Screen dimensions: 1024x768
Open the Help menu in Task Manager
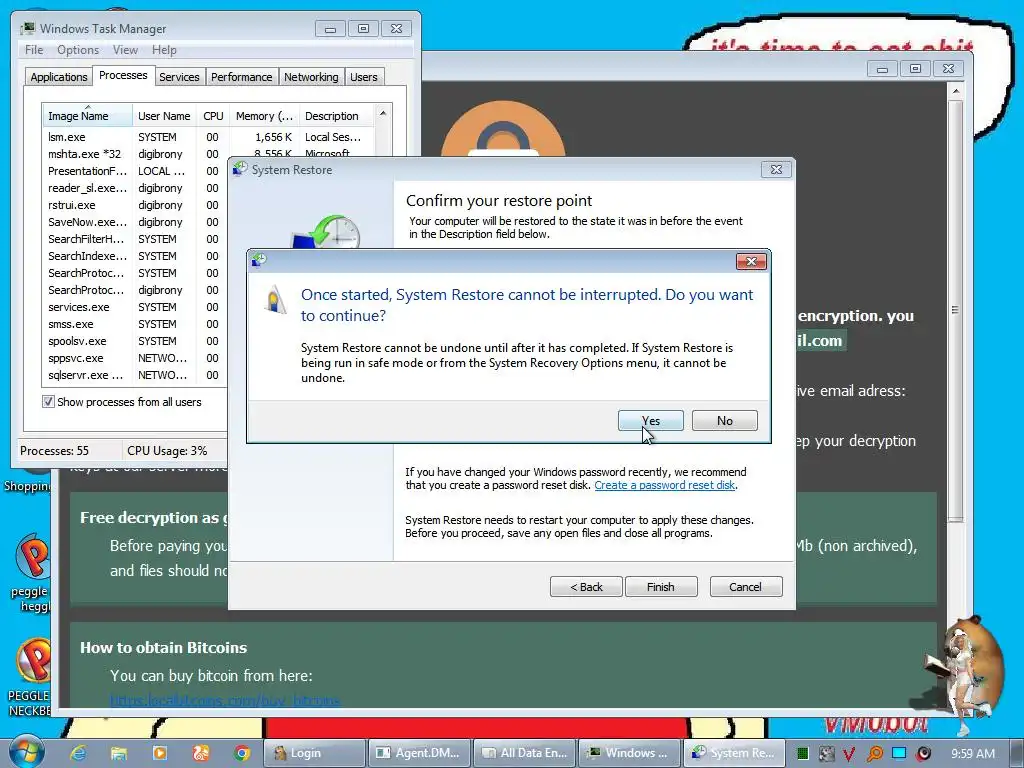164,50
